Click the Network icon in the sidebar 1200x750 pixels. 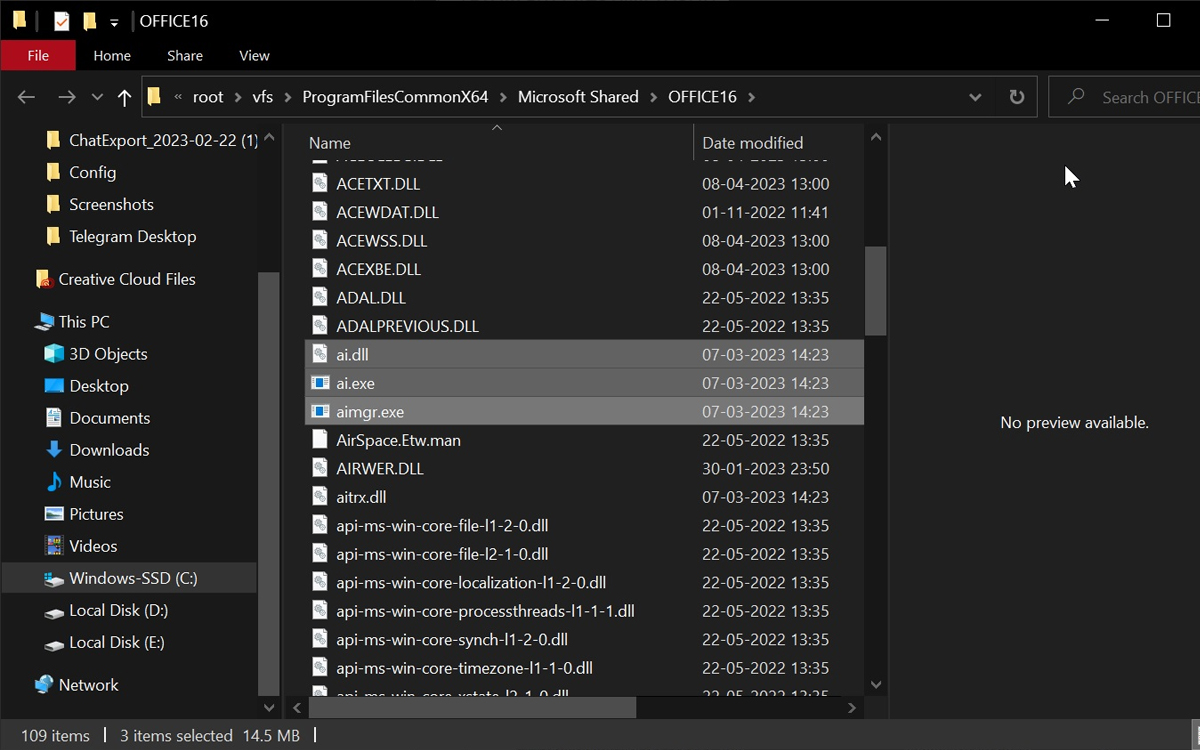point(44,684)
